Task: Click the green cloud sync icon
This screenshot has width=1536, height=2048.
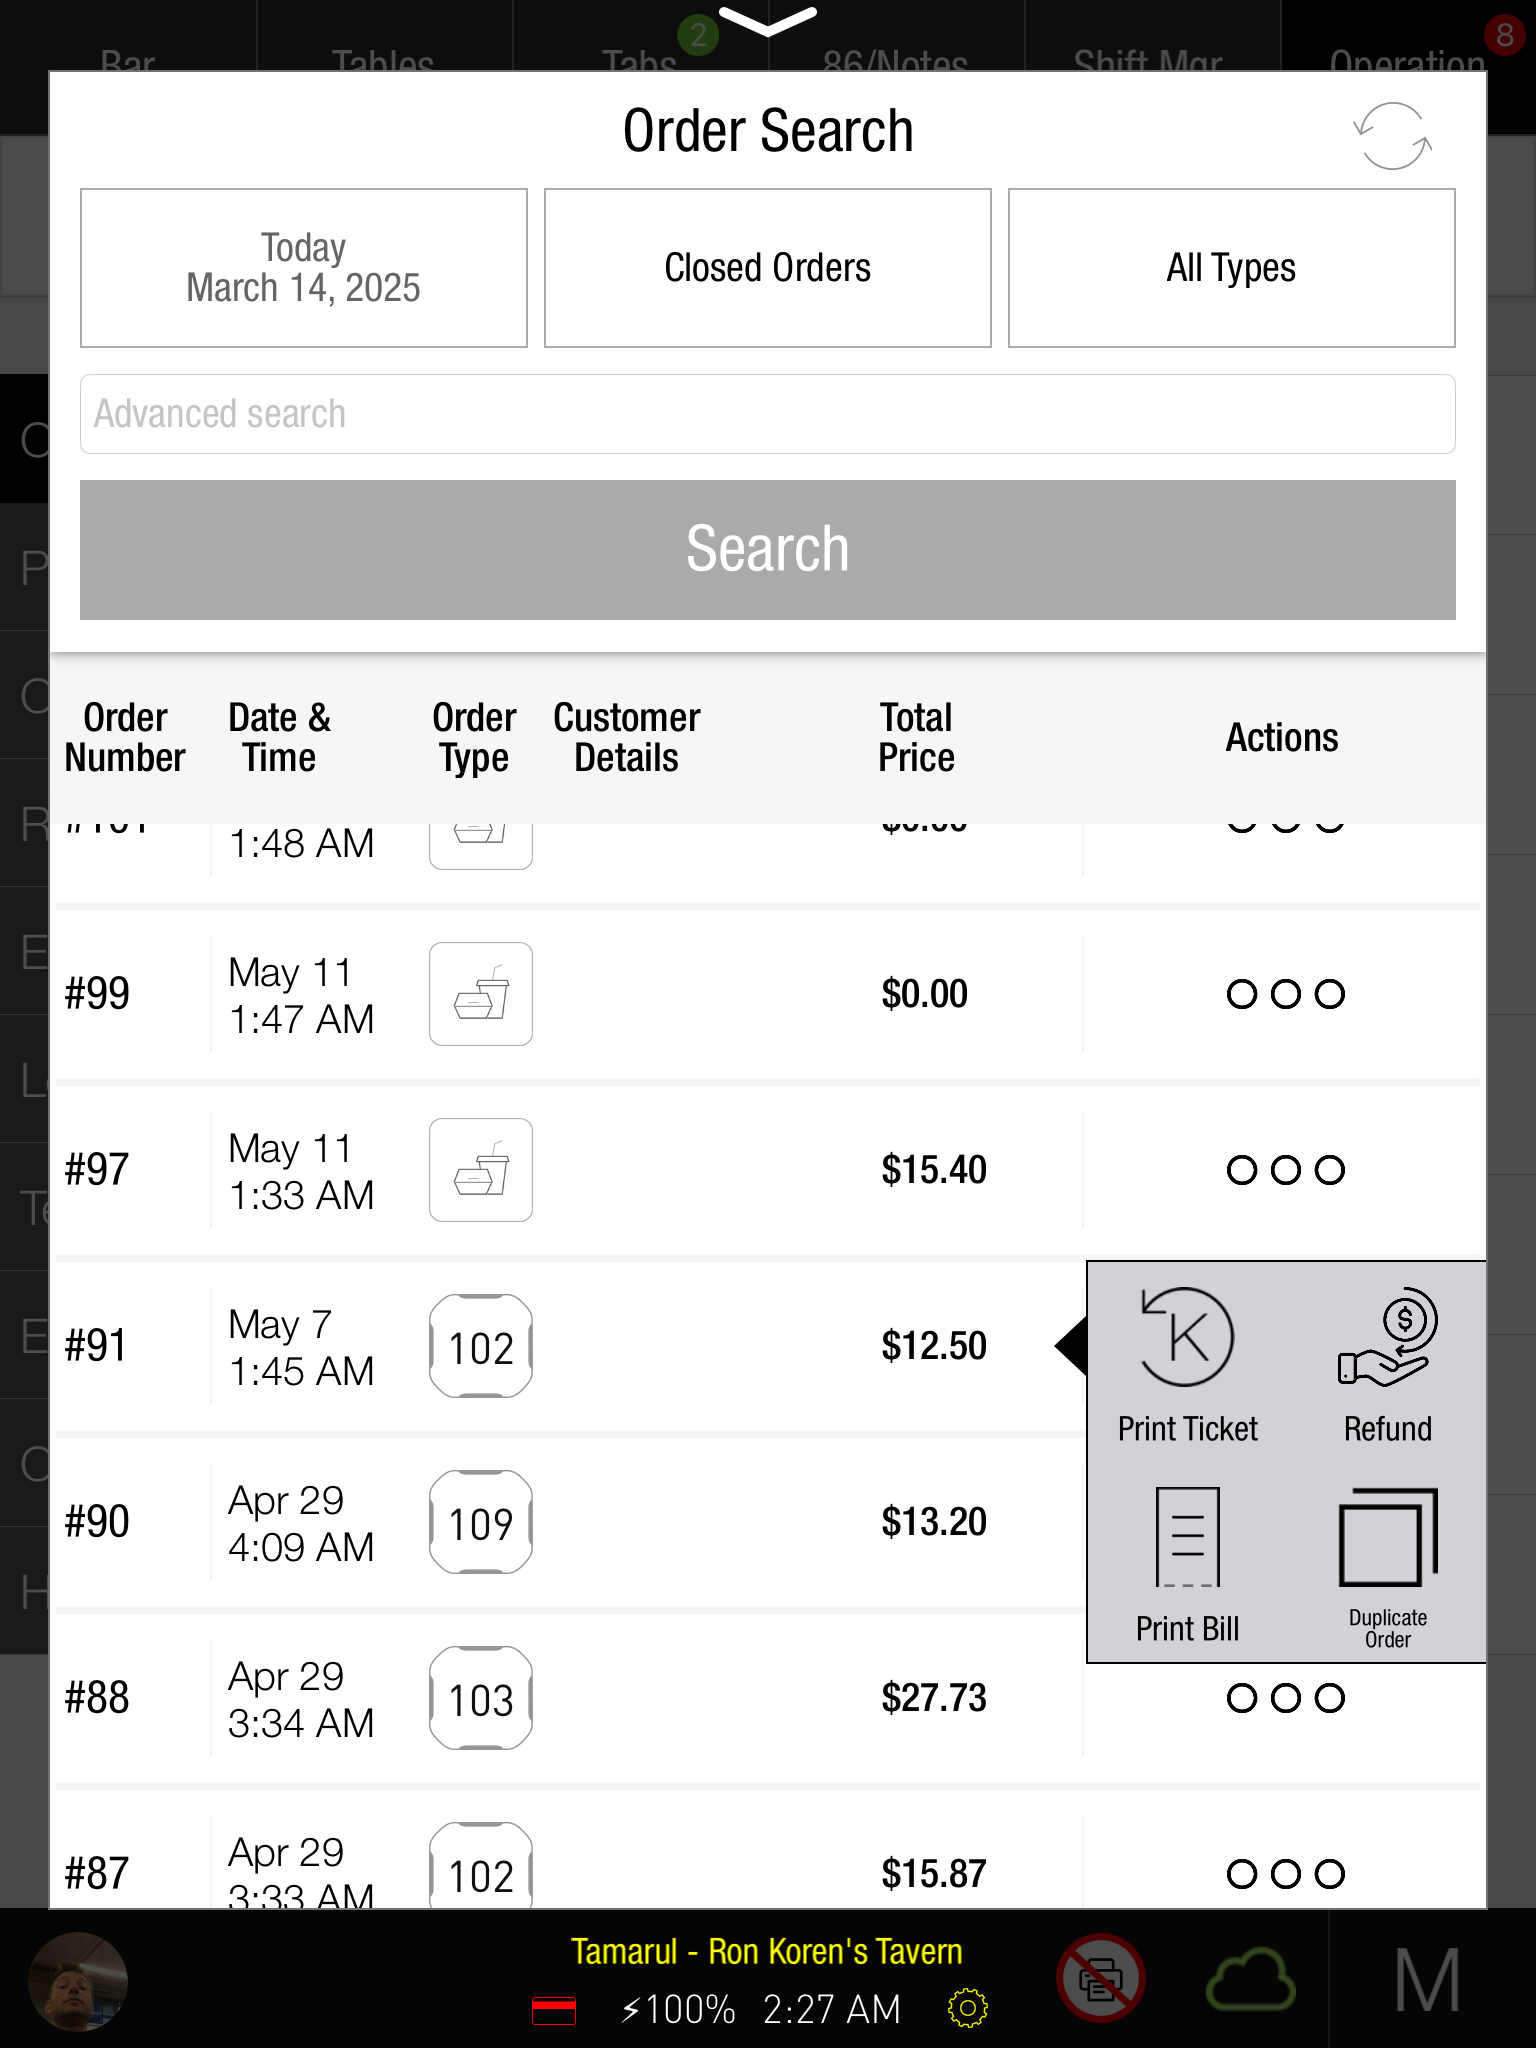Action: click(1251, 1980)
